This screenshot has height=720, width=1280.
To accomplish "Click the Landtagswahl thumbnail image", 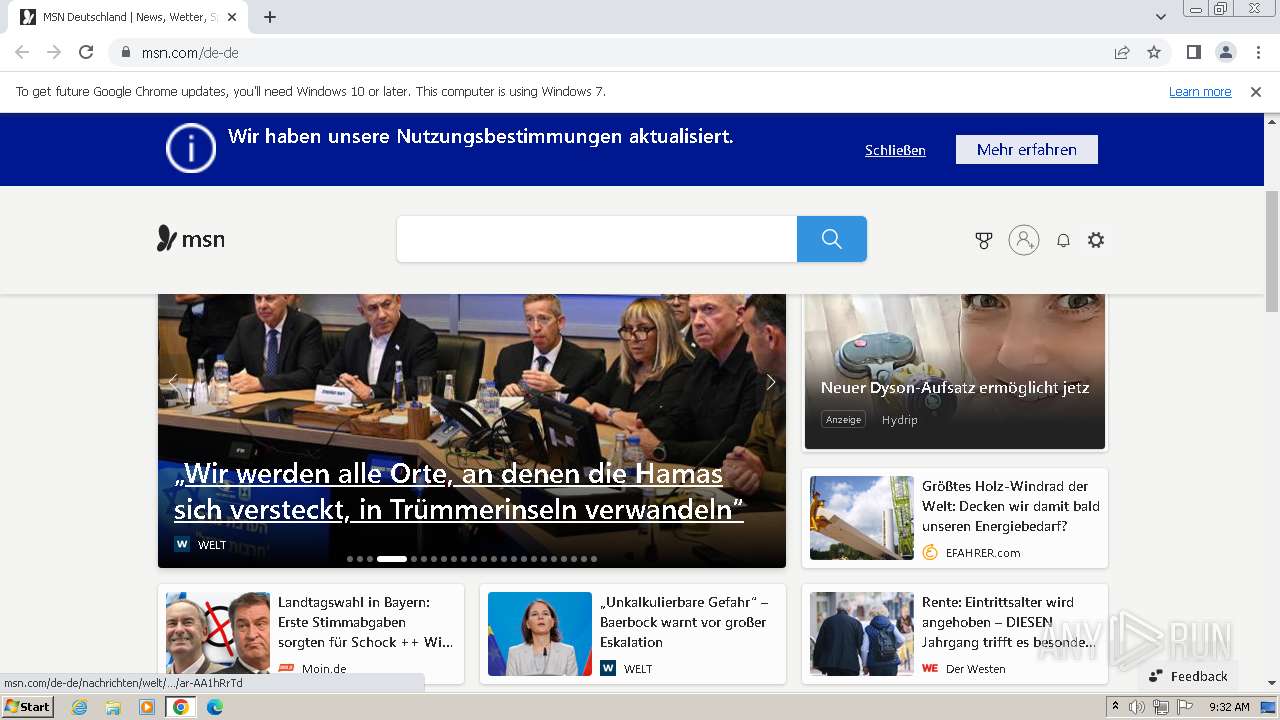I will pos(218,634).
